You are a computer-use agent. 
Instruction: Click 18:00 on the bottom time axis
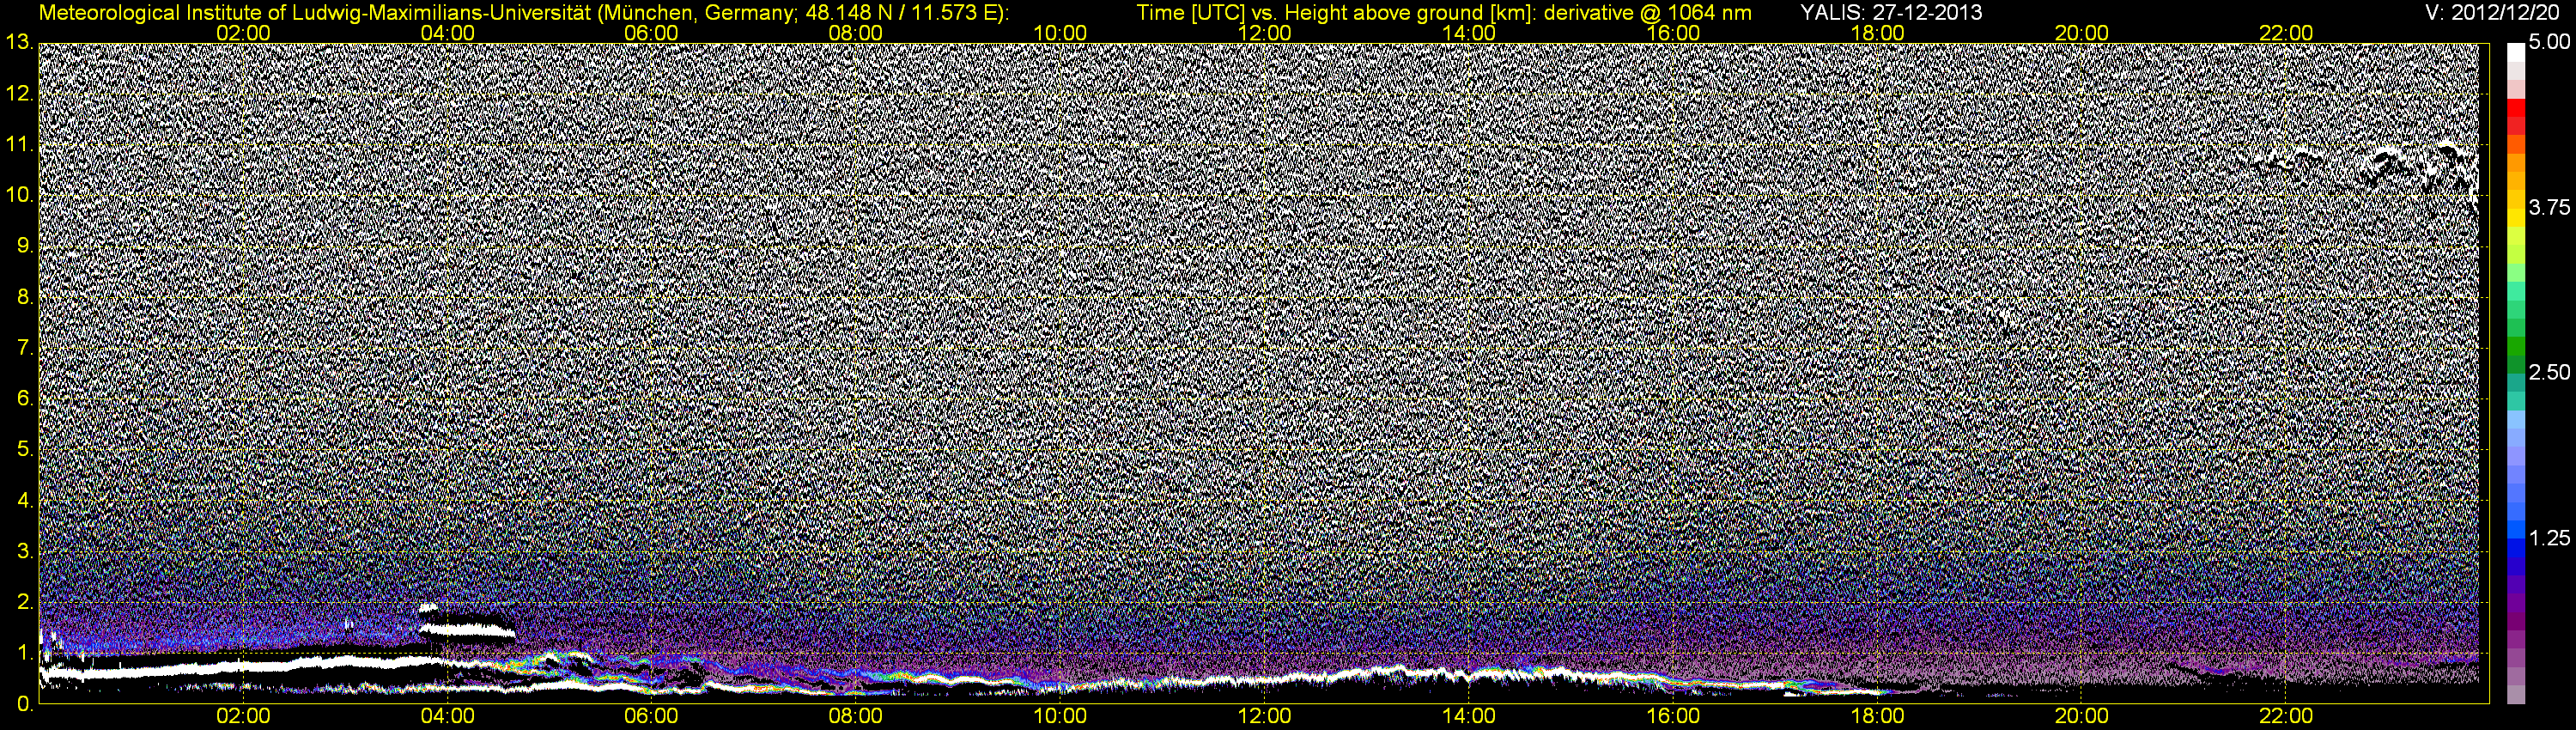[1878, 717]
